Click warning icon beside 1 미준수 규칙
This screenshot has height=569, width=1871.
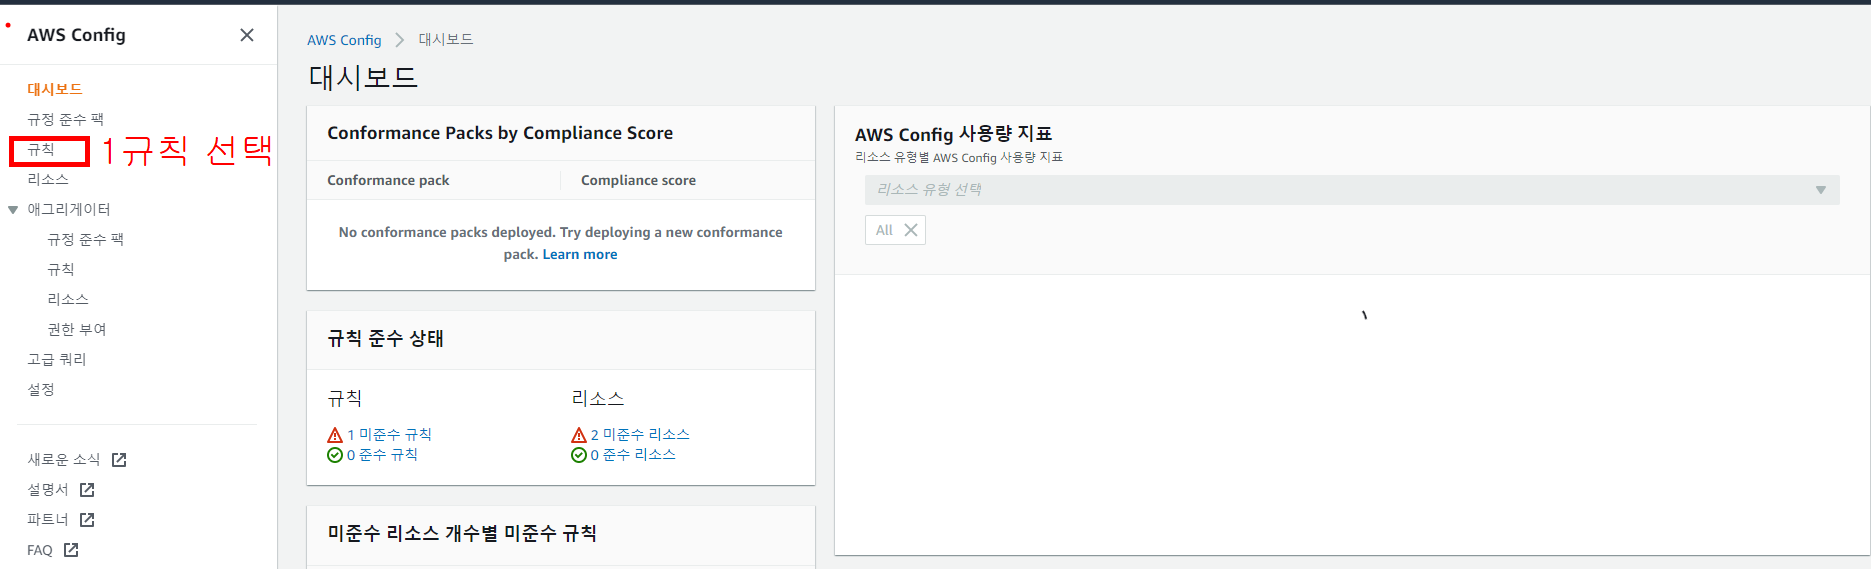(335, 435)
